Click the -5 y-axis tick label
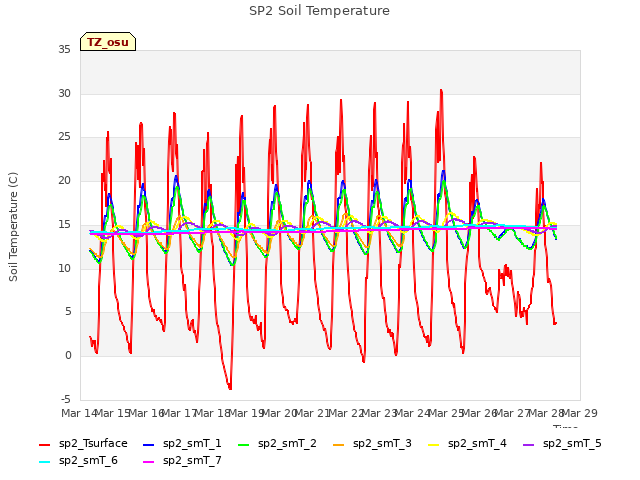640x480 pixels. point(66,399)
